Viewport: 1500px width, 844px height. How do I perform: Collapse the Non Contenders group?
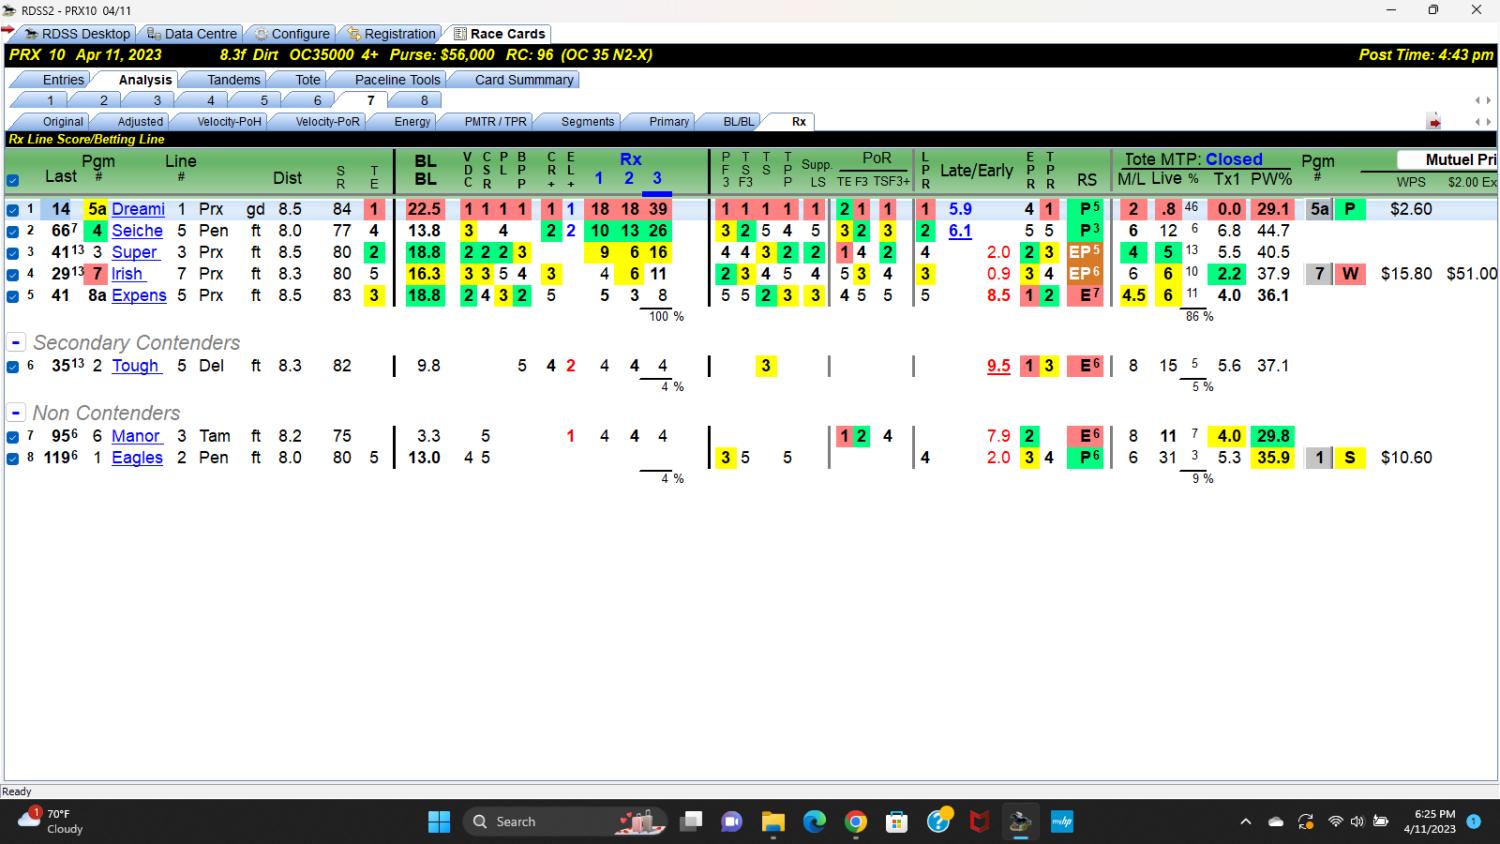point(16,412)
